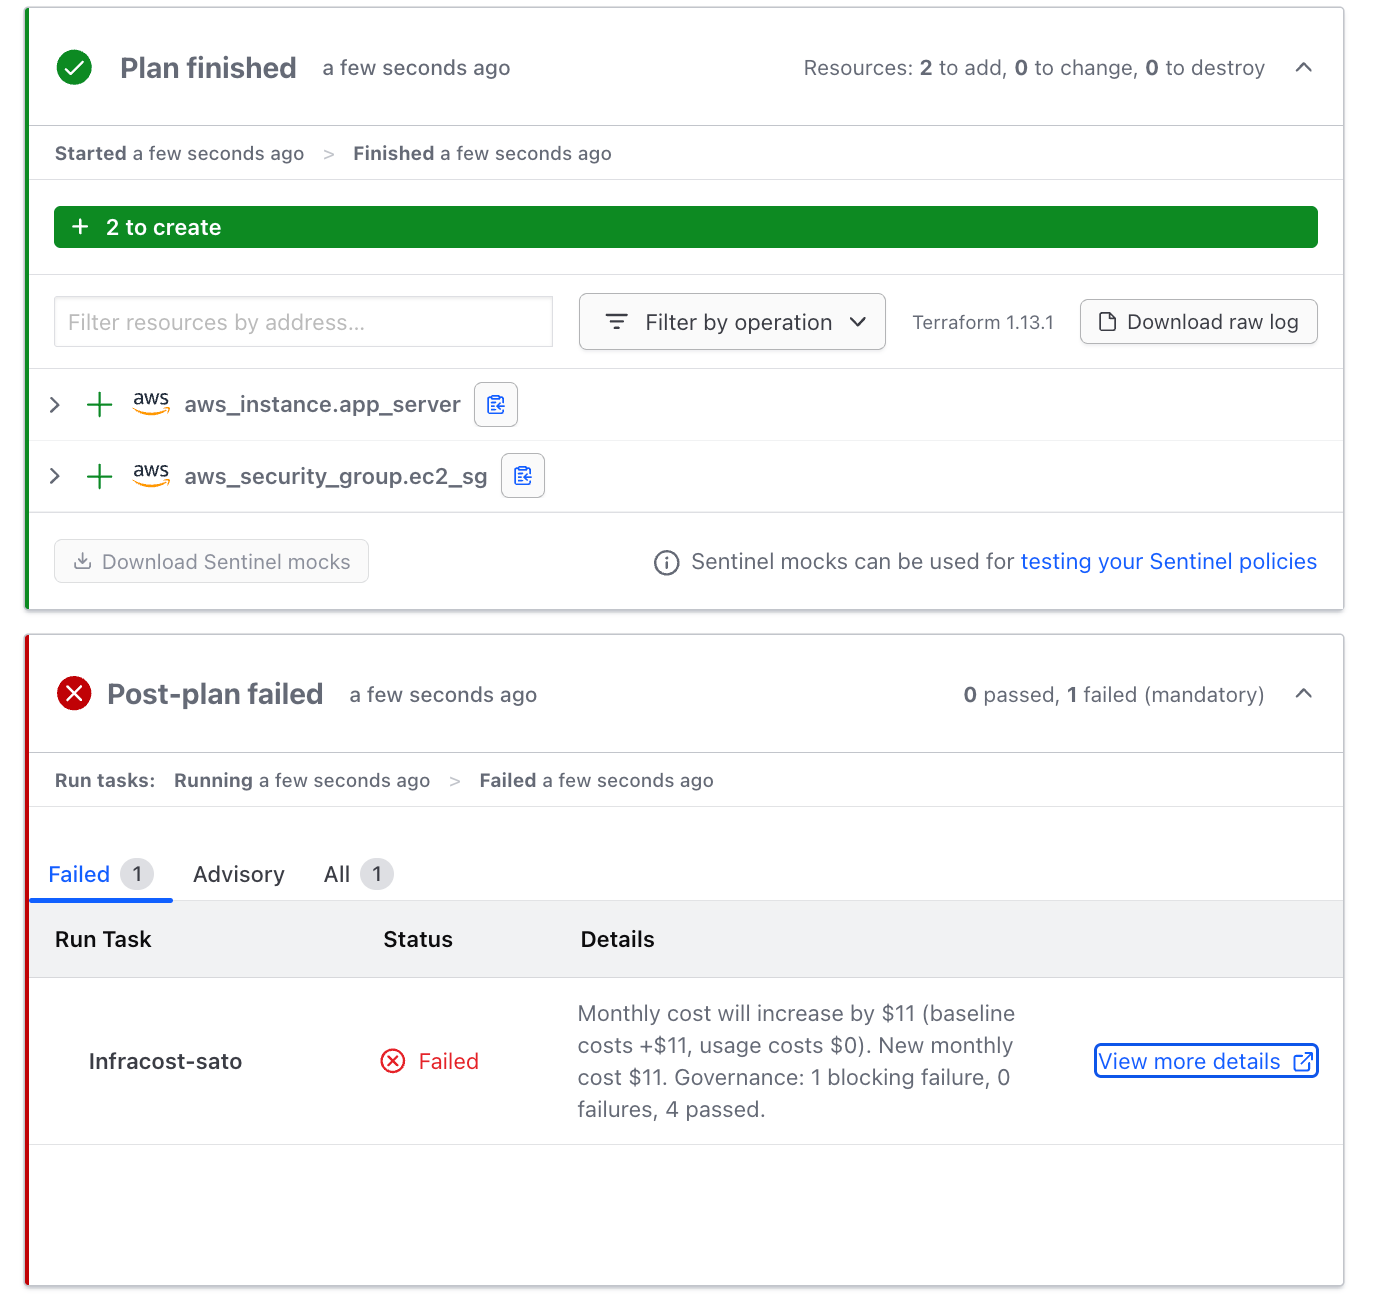Select the All run tasks tab
The height and width of the screenshot is (1300, 1374).
[x=356, y=874]
